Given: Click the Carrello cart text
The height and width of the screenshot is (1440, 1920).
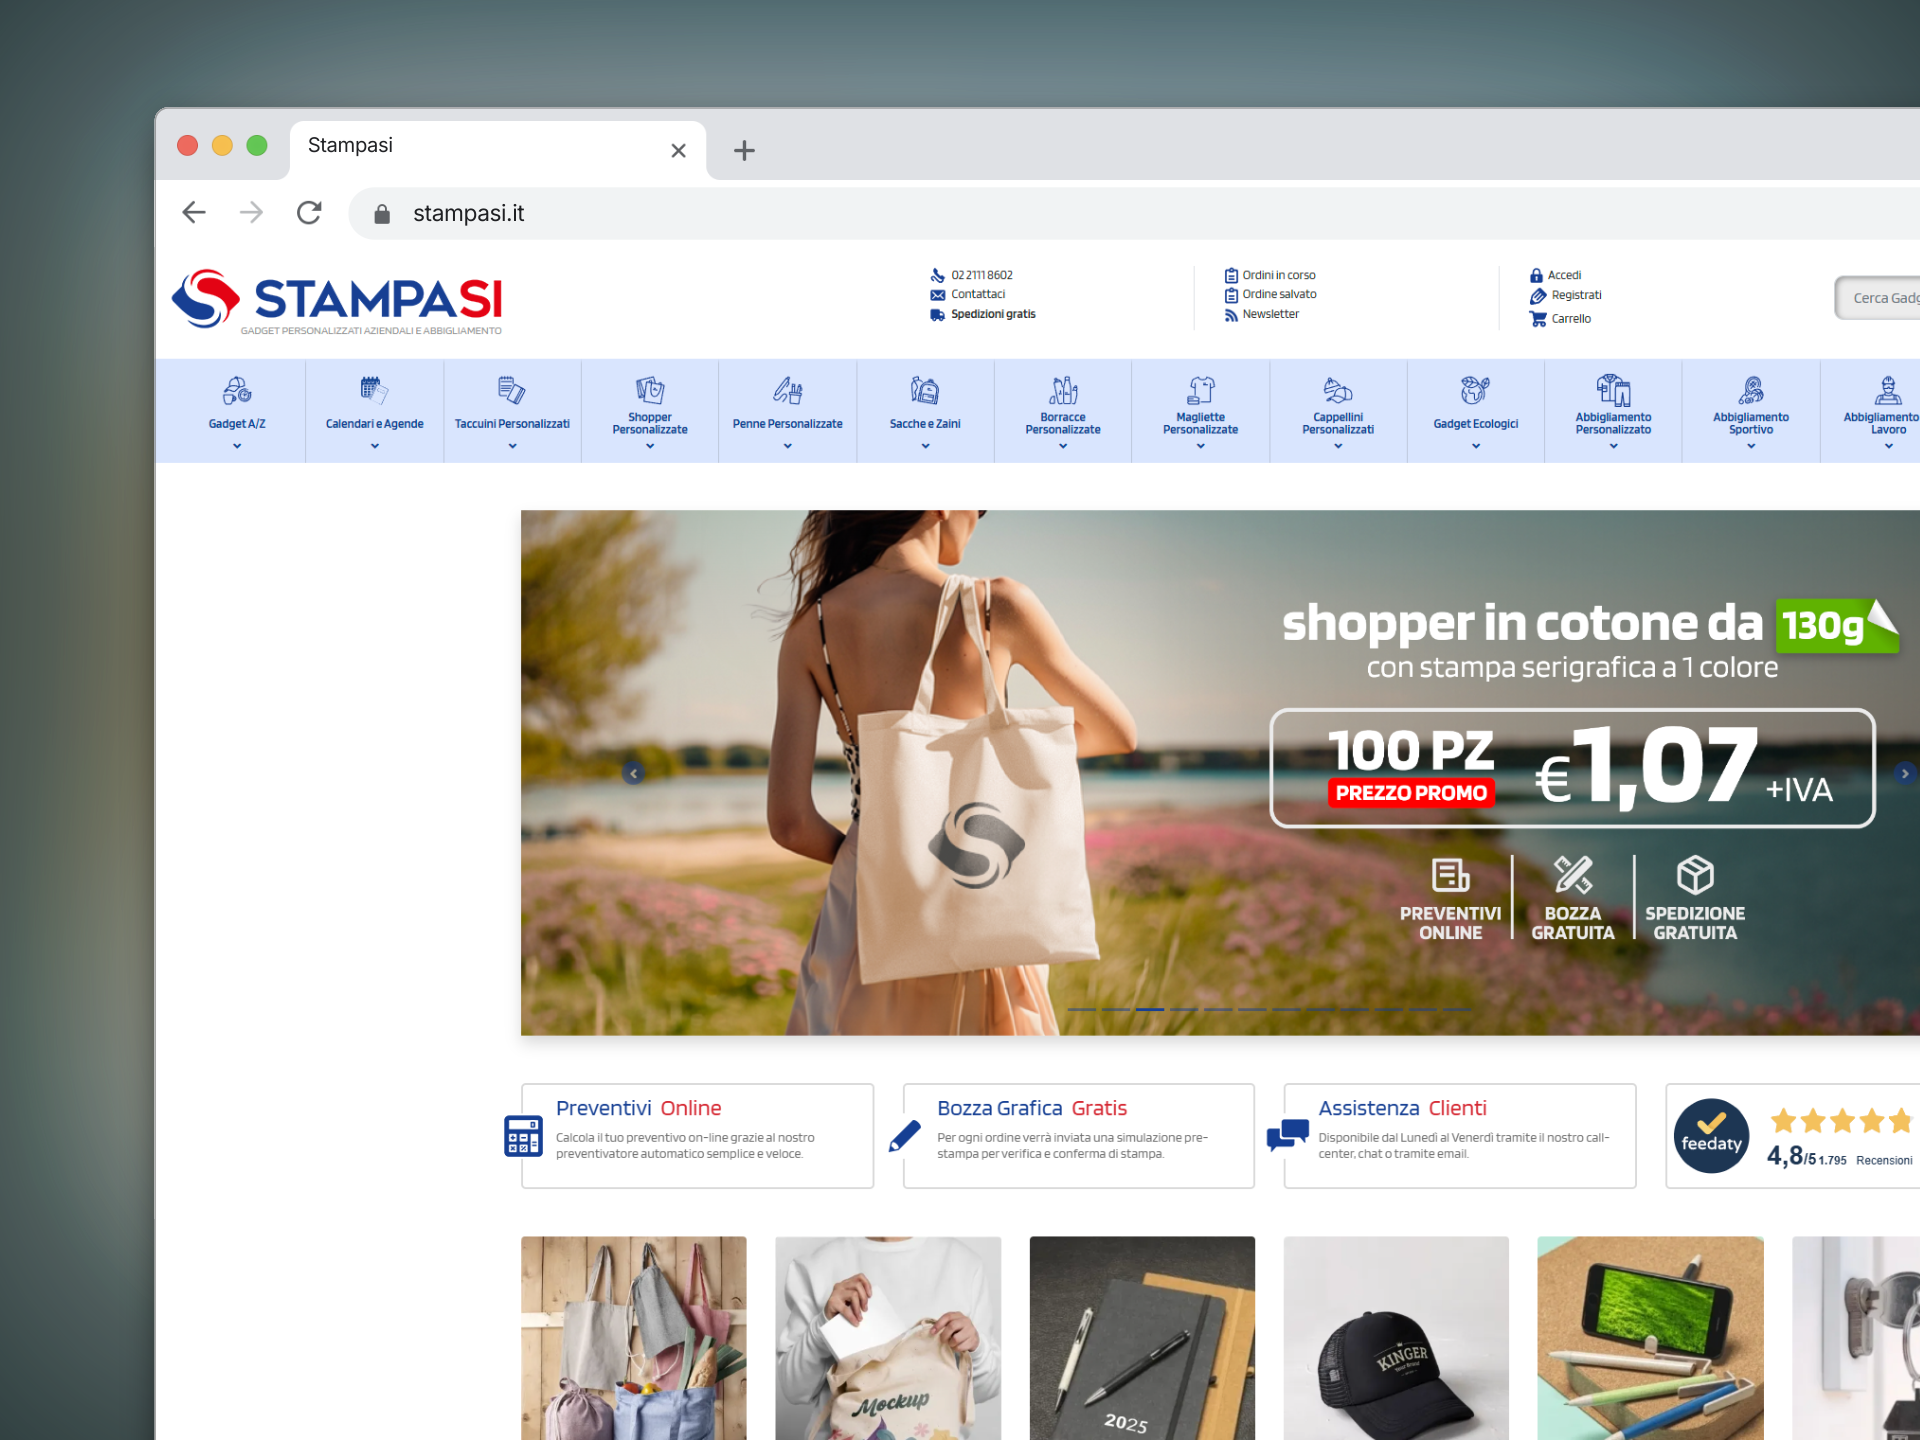Looking at the screenshot, I should [x=1571, y=319].
